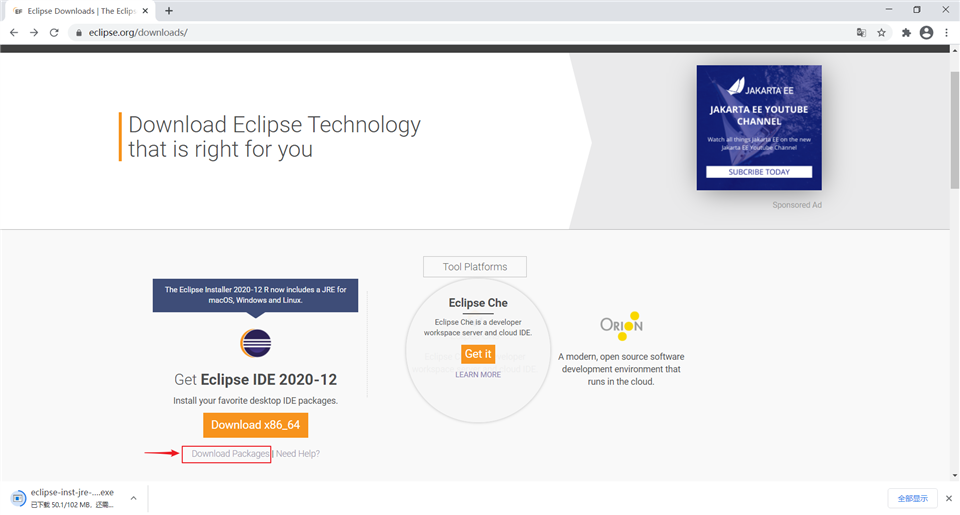This screenshot has width=960, height=515.
Task: Click the Tool Platforms button
Action: (474, 266)
